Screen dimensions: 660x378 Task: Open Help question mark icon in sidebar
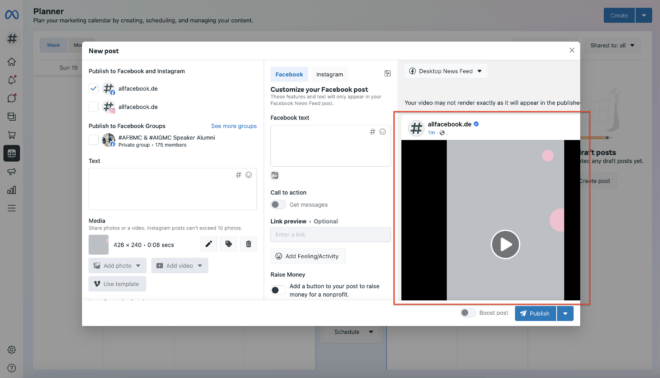pos(12,368)
